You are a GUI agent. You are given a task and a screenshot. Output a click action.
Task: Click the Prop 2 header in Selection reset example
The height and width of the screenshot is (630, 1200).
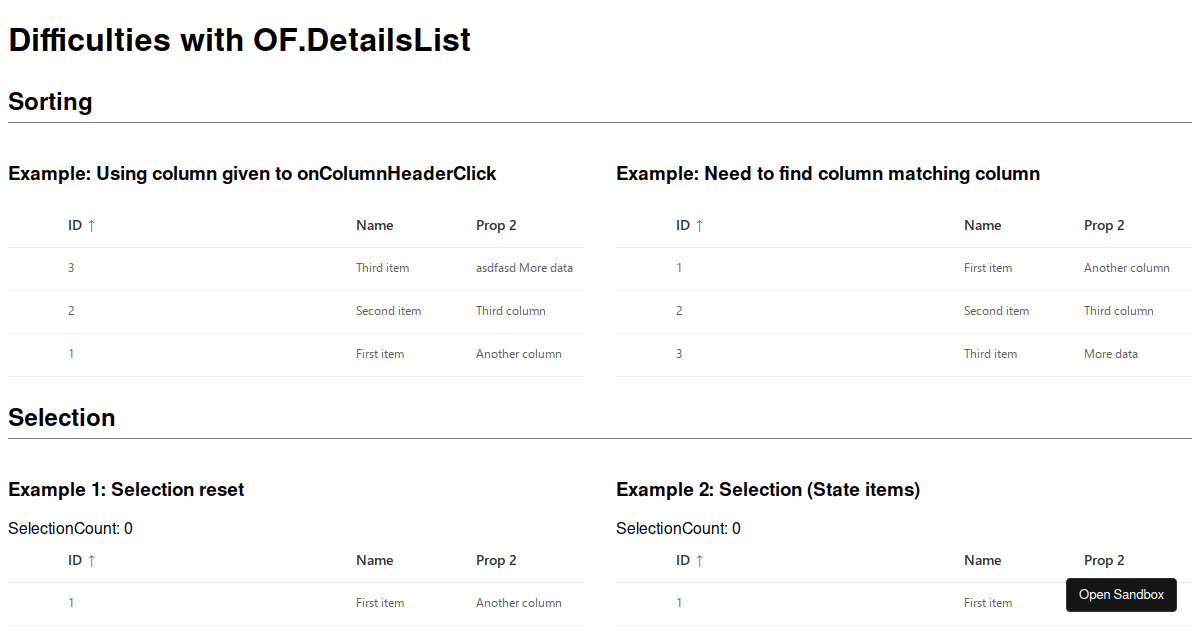(496, 560)
